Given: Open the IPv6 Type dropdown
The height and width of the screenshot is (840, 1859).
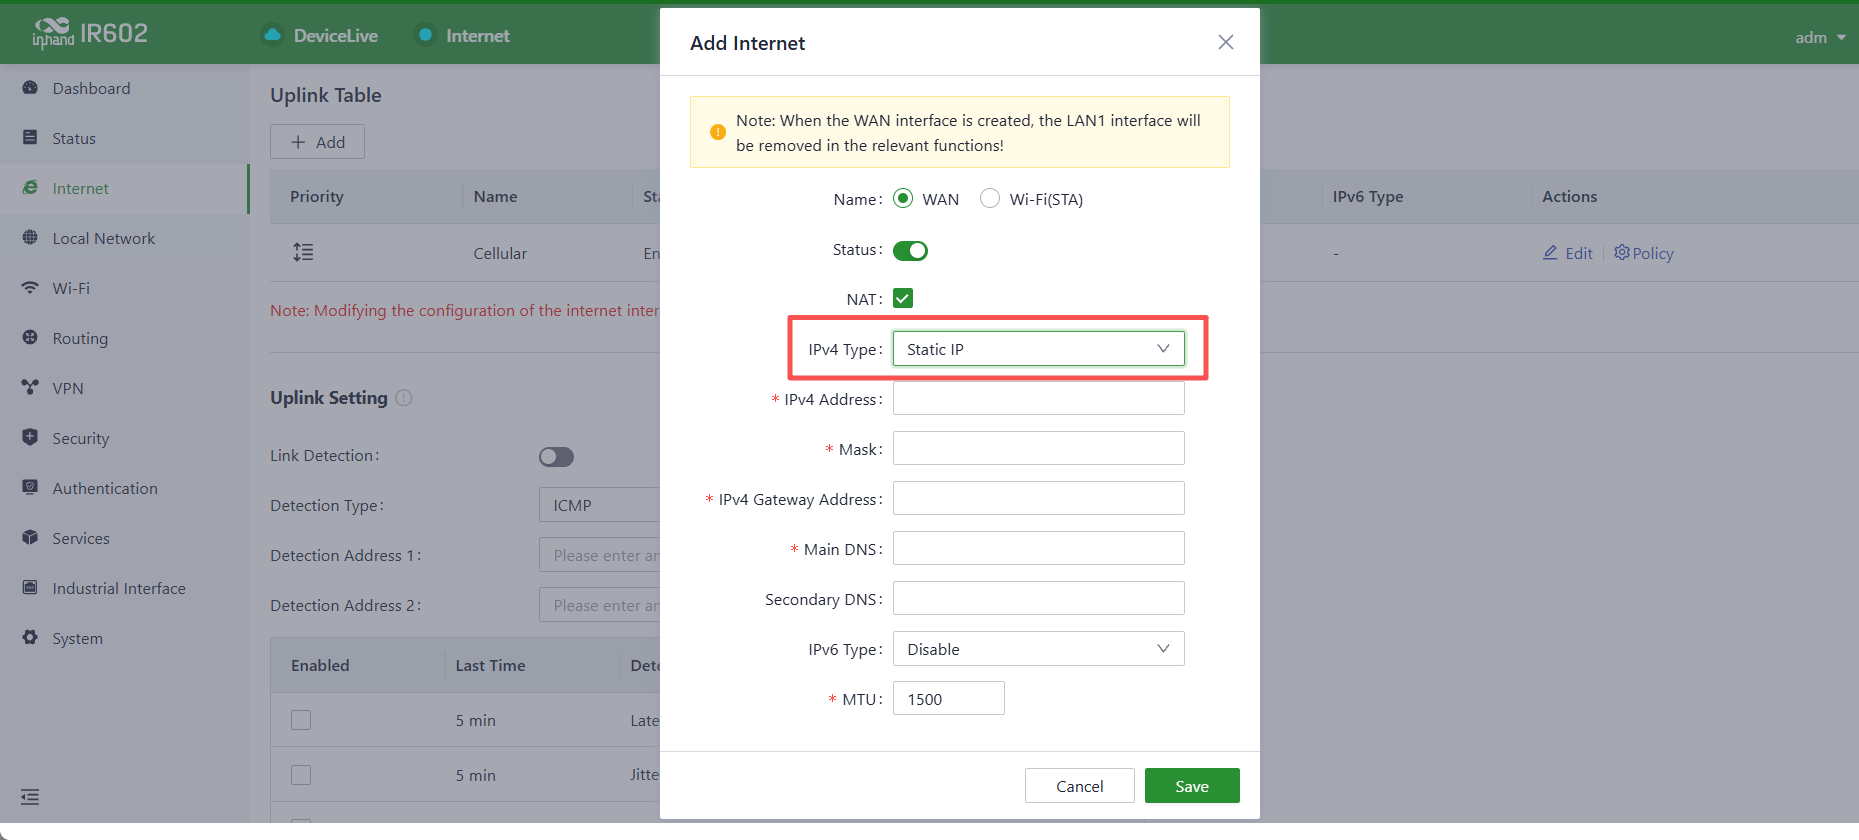Looking at the screenshot, I should pyautogui.click(x=1038, y=649).
